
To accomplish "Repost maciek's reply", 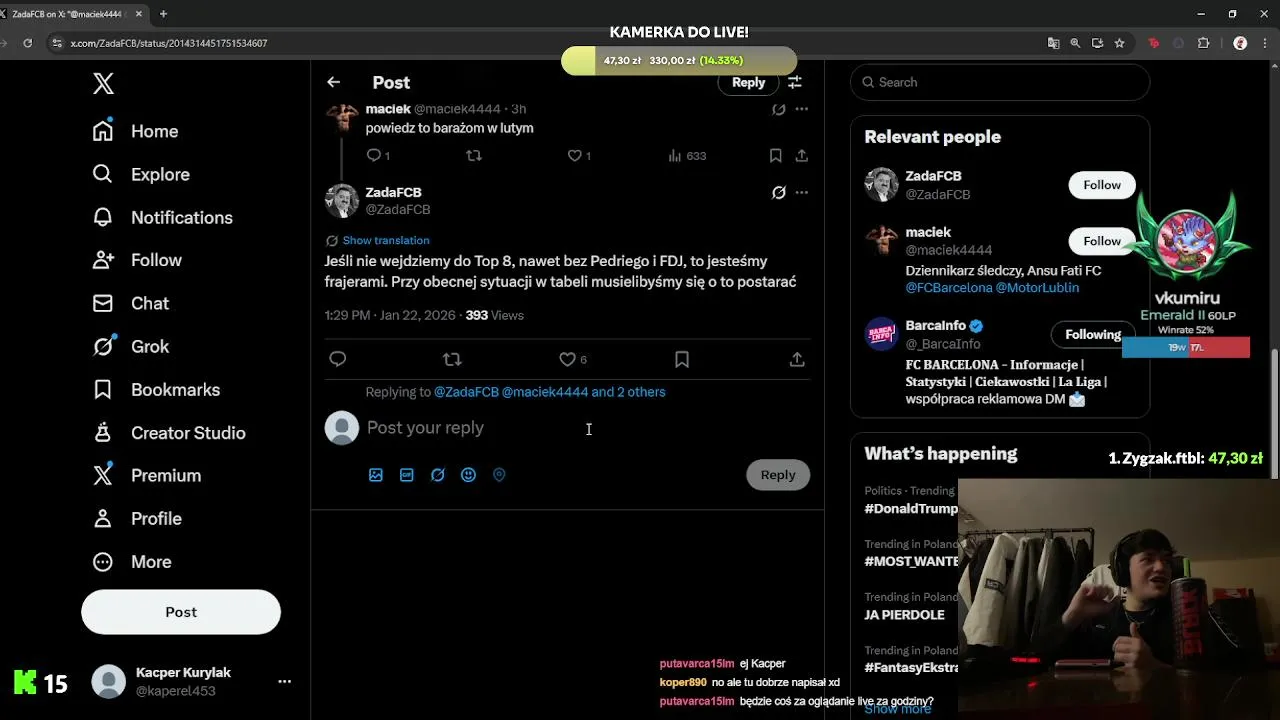I will (x=474, y=155).
